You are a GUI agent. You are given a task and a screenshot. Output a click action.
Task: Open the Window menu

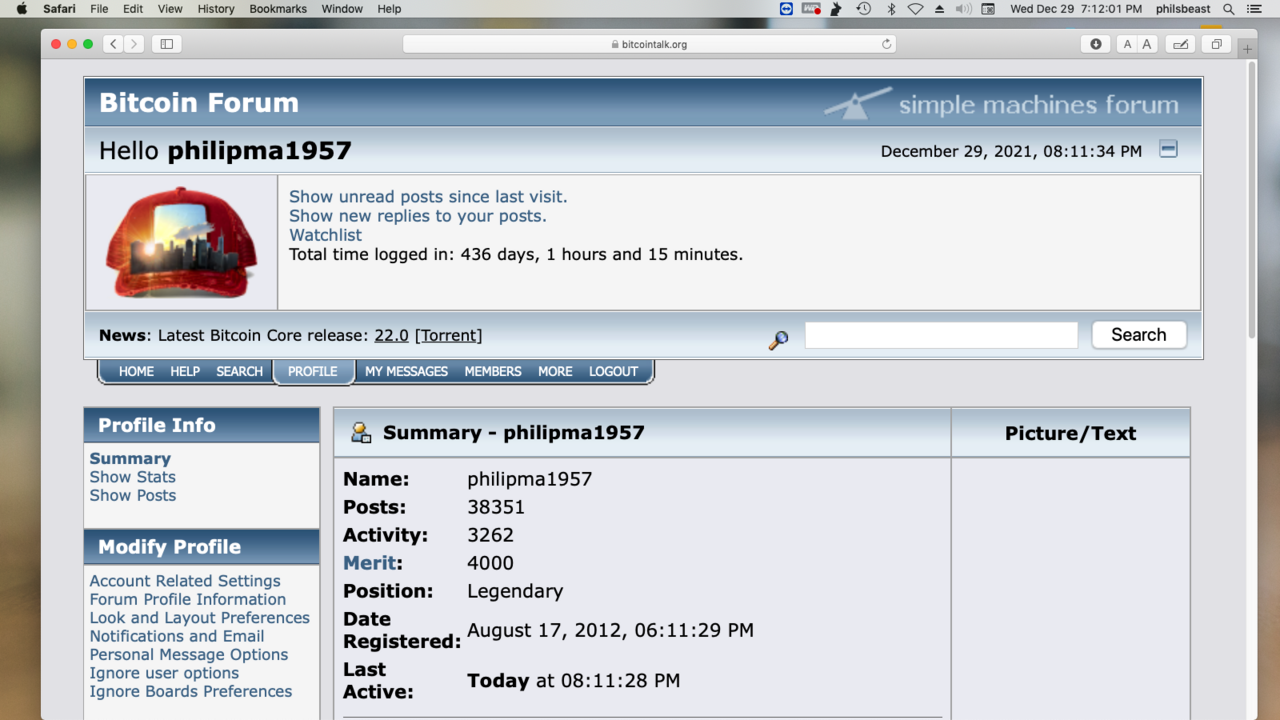(342, 9)
